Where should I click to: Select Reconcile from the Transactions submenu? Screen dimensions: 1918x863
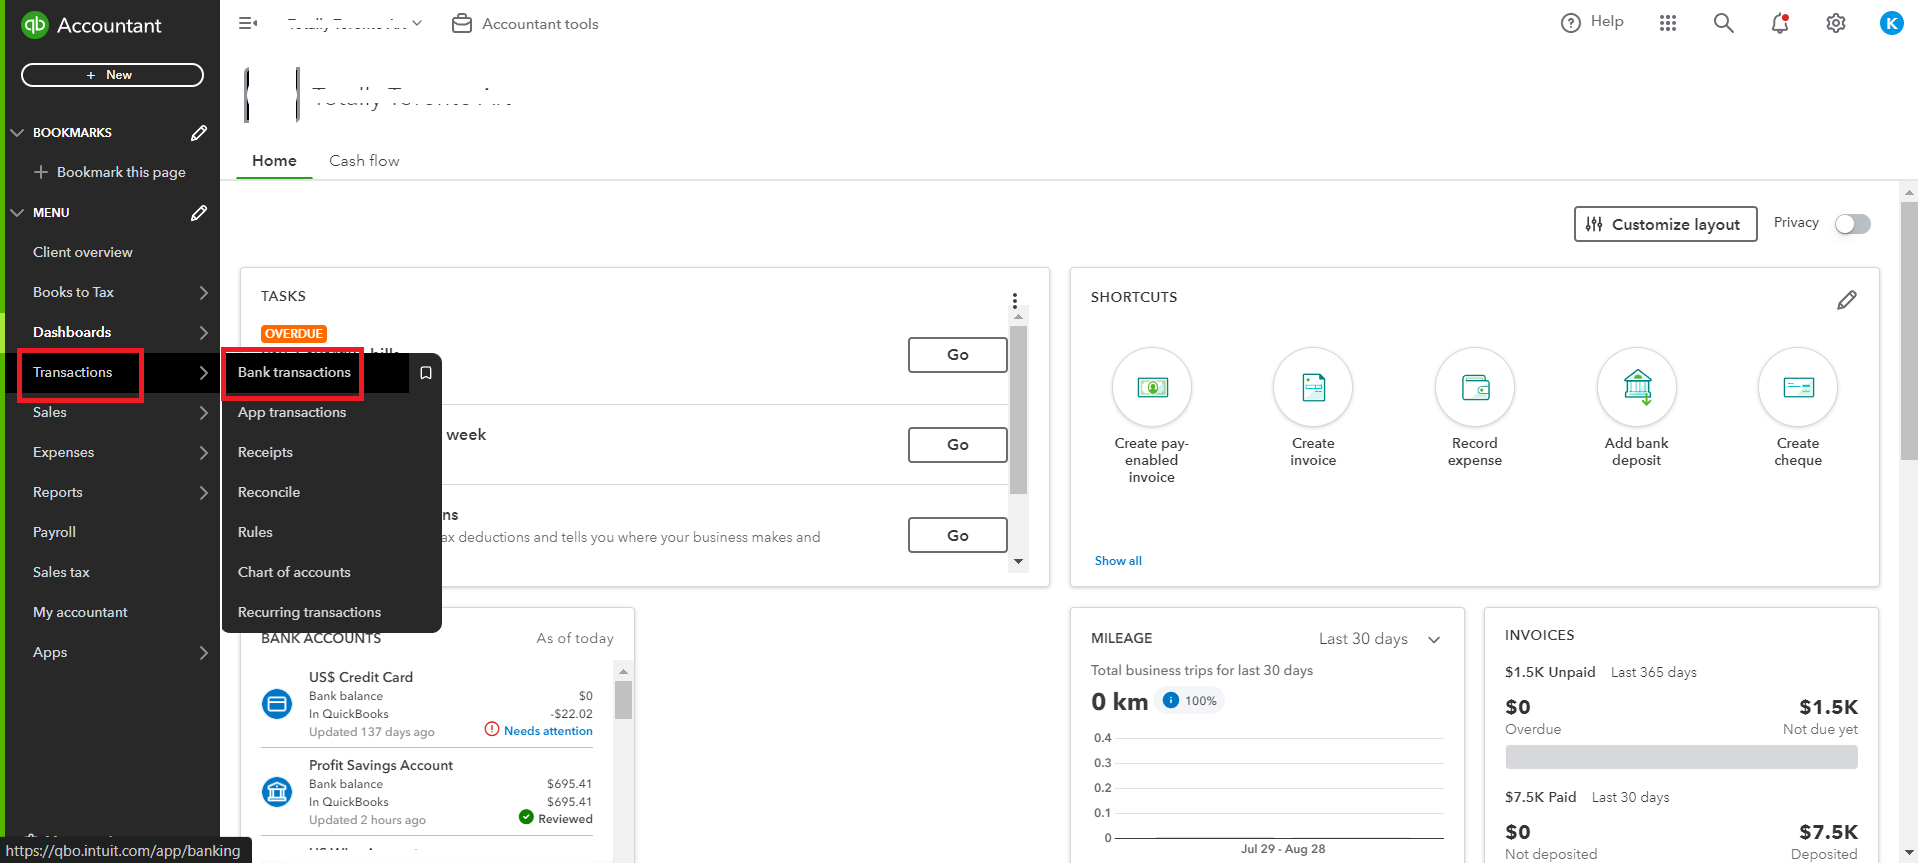pyautogui.click(x=269, y=492)
